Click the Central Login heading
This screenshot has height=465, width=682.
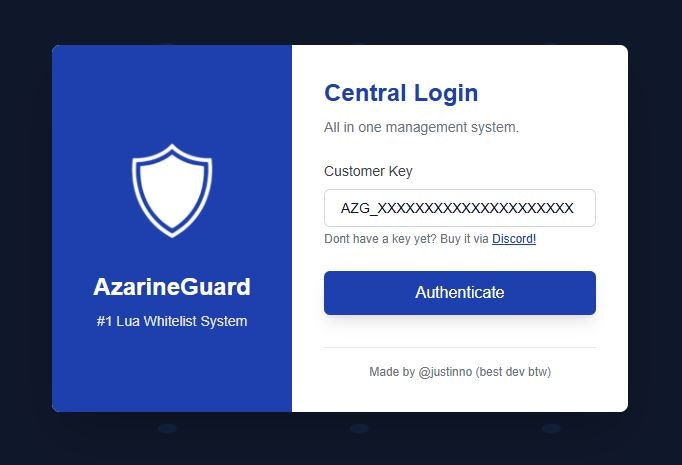click(x=401, y=93)
